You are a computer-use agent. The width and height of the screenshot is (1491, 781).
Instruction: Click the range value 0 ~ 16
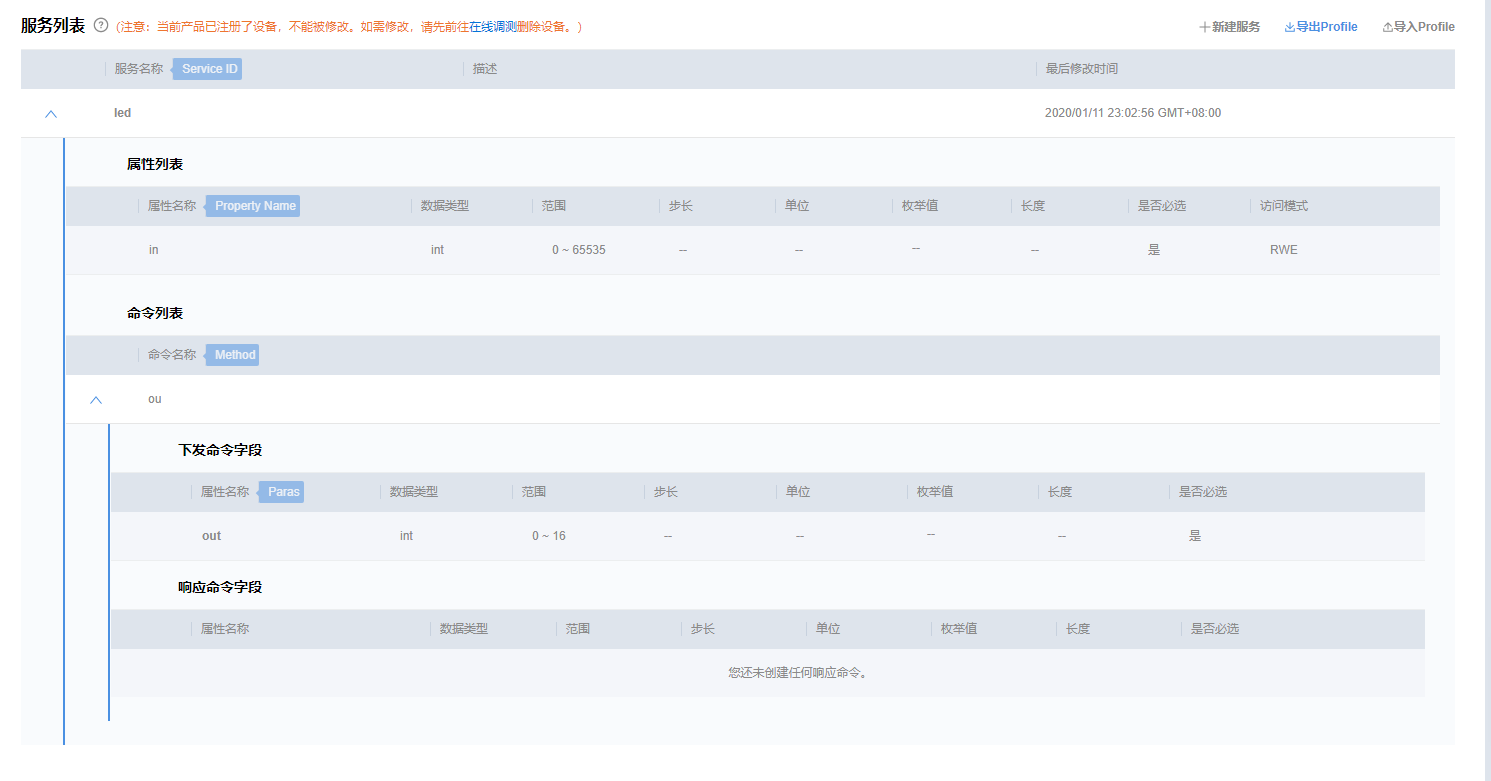[549, 536]
